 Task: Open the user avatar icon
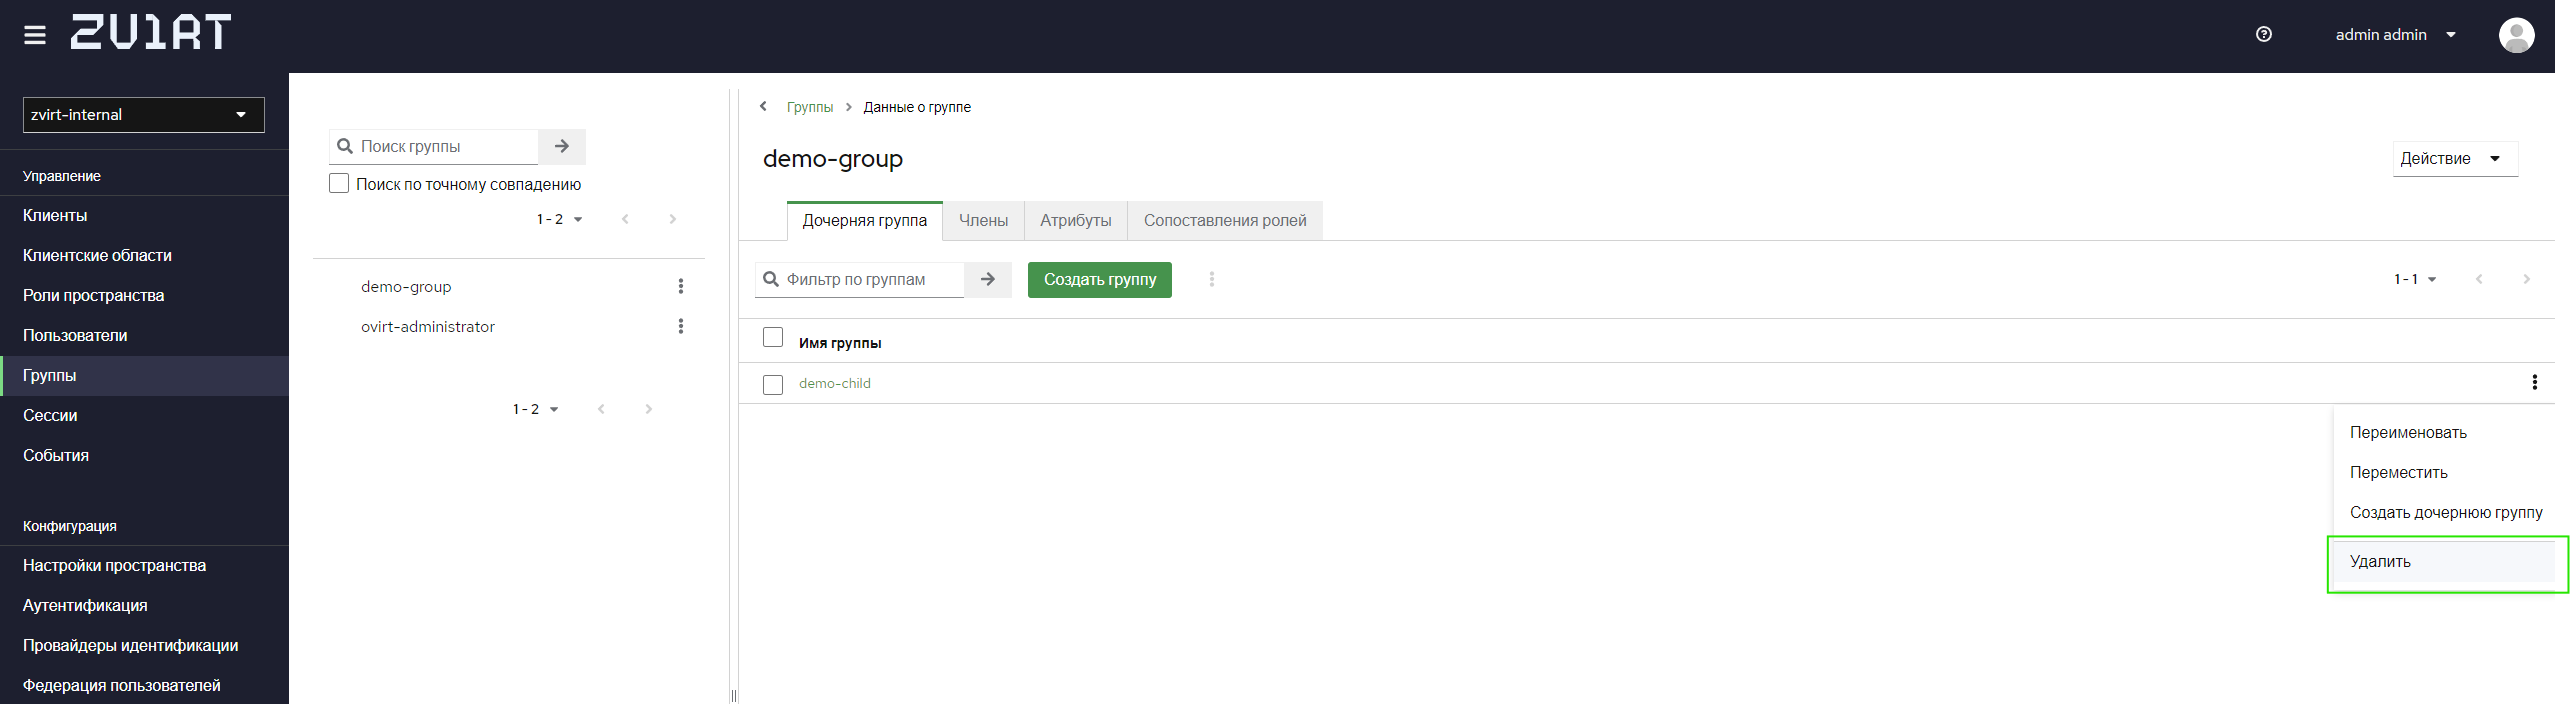pyautogui.click(x=2516, y=35)
